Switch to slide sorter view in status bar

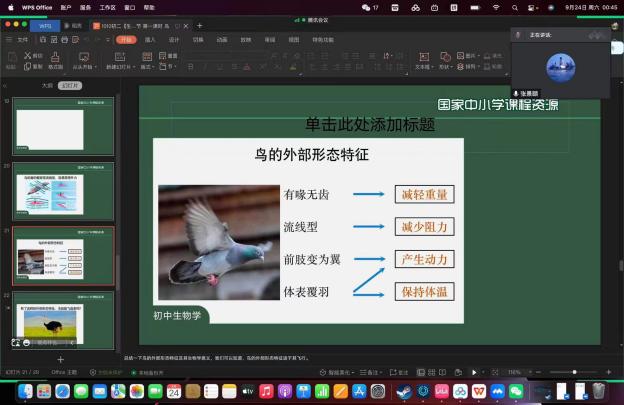433,372
